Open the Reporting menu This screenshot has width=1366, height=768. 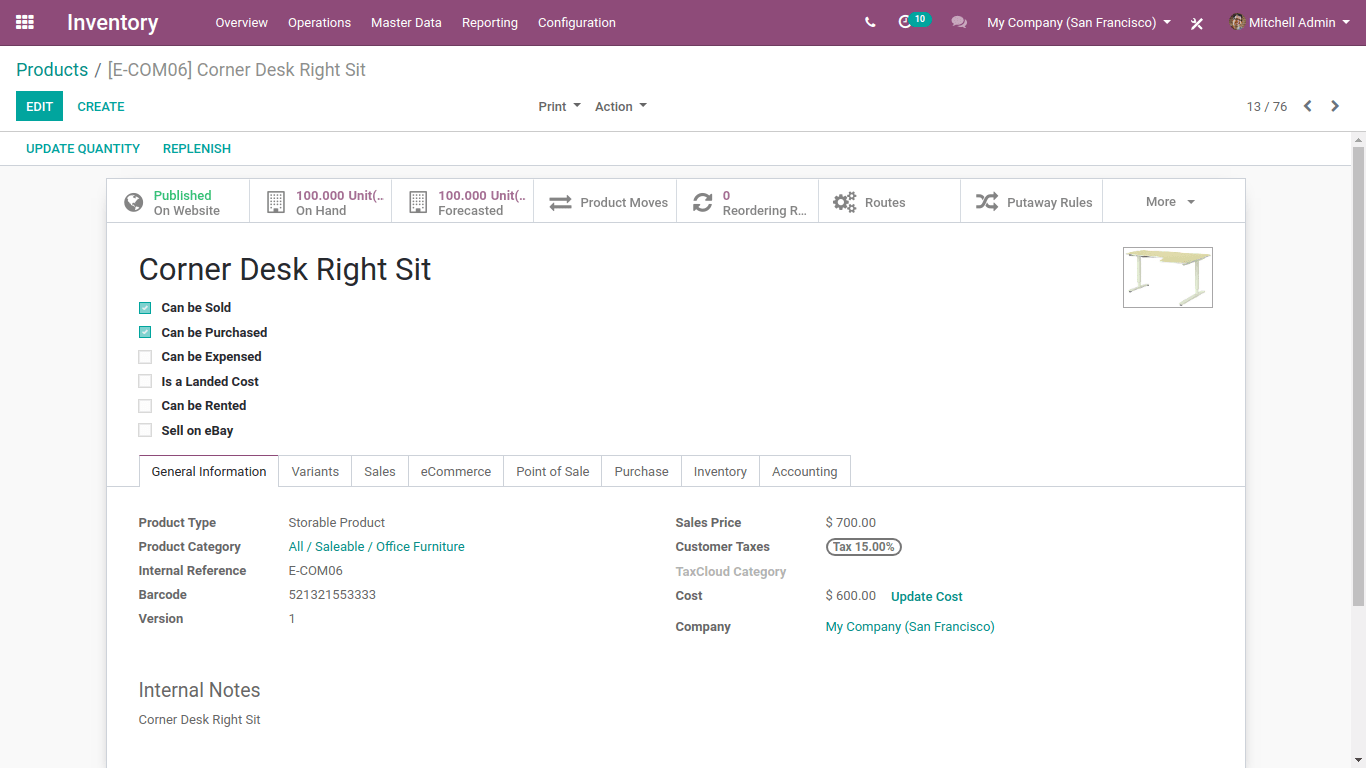coord(490,22)
